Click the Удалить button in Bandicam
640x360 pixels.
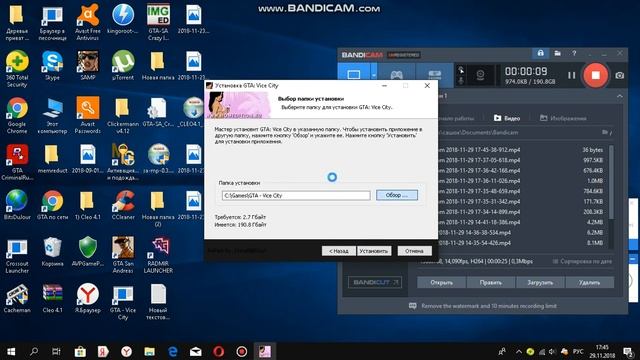click(x=589, y=282)
